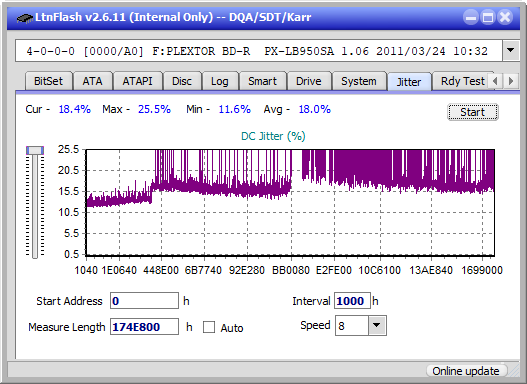Start the jitter measurement

(473, 112)
